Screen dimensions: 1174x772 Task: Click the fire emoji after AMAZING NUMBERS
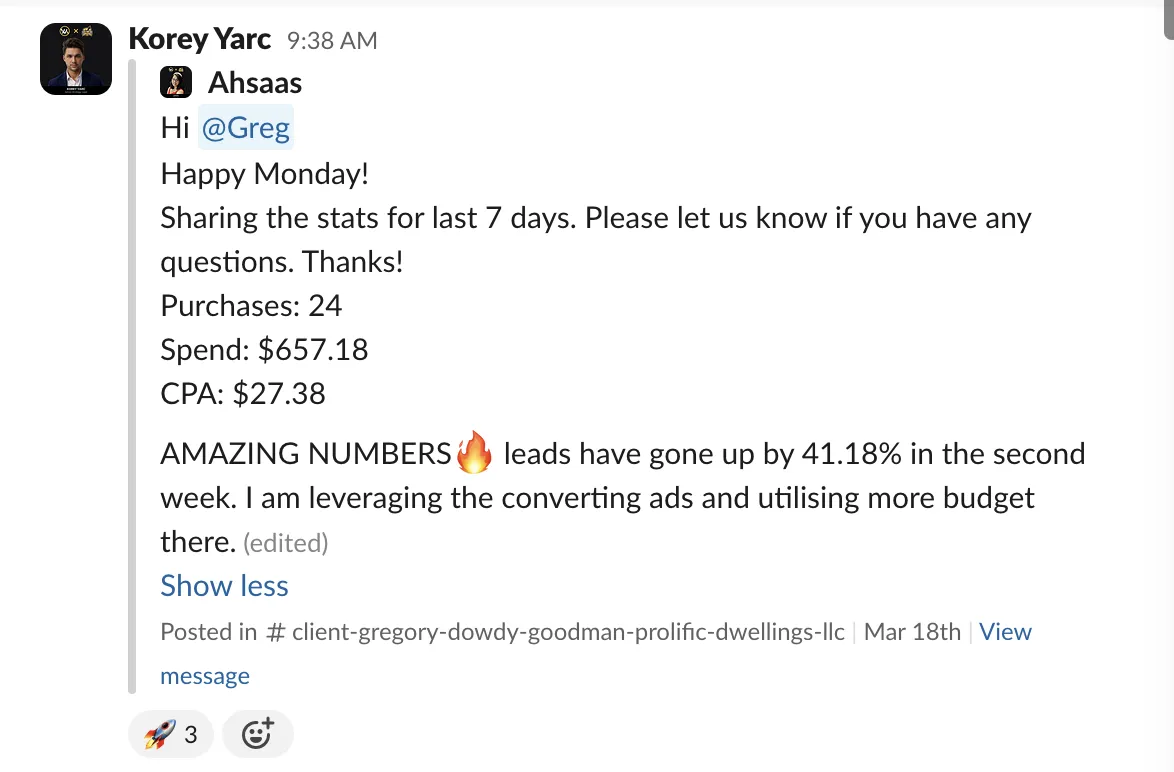tap(474, 453)
